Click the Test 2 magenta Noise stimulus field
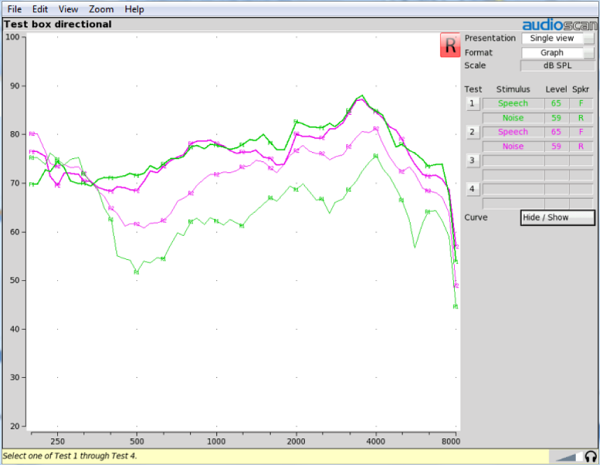The image size is (600, 465). [513, 146]
